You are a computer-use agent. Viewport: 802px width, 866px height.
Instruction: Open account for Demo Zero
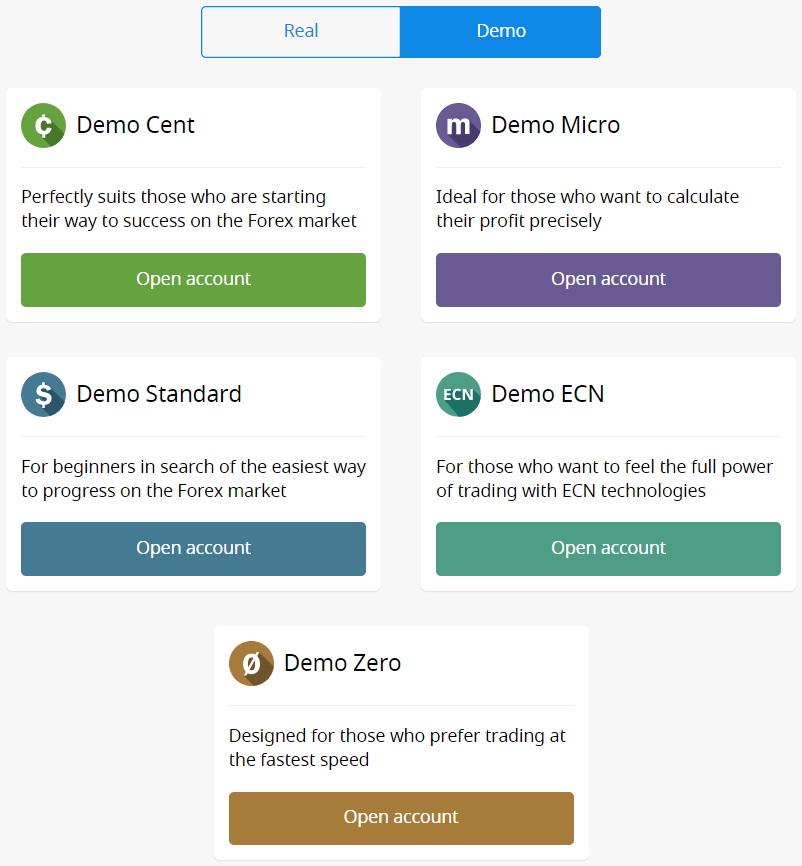tap(401, 818)
